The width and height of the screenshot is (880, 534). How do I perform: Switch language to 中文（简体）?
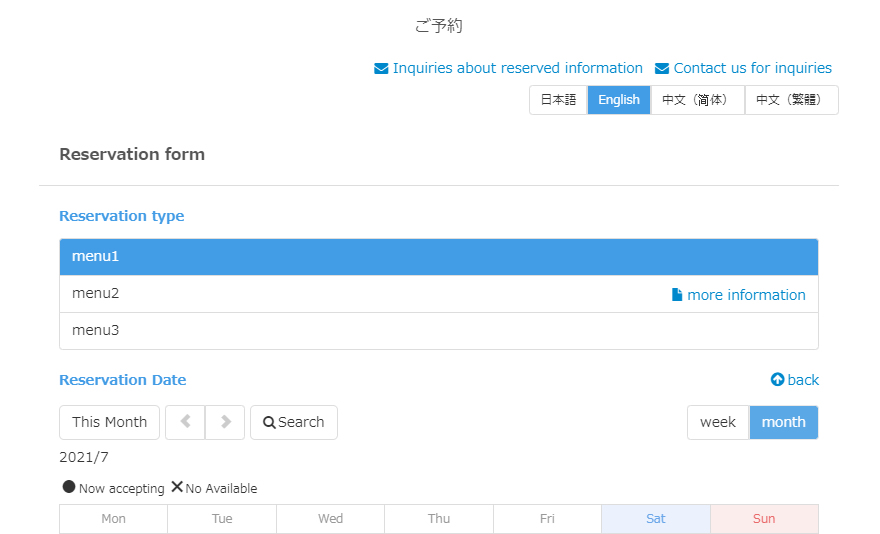697,100
